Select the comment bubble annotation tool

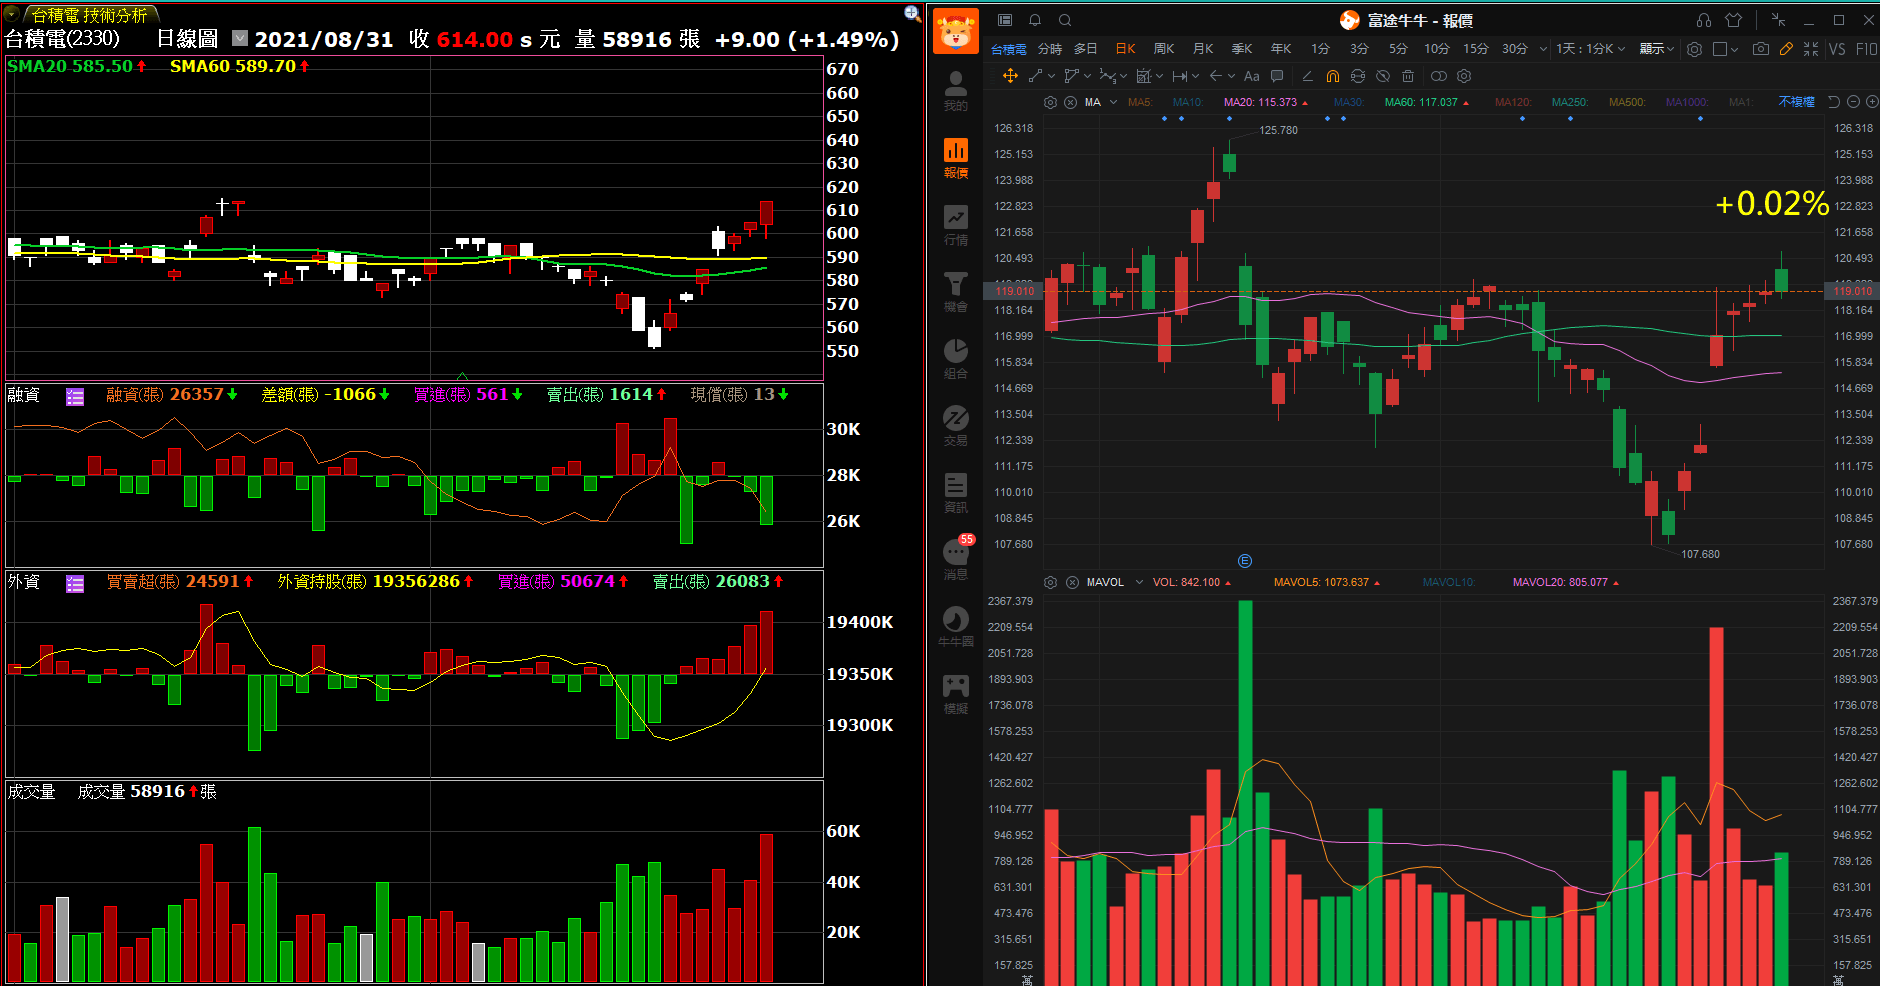1277,76
